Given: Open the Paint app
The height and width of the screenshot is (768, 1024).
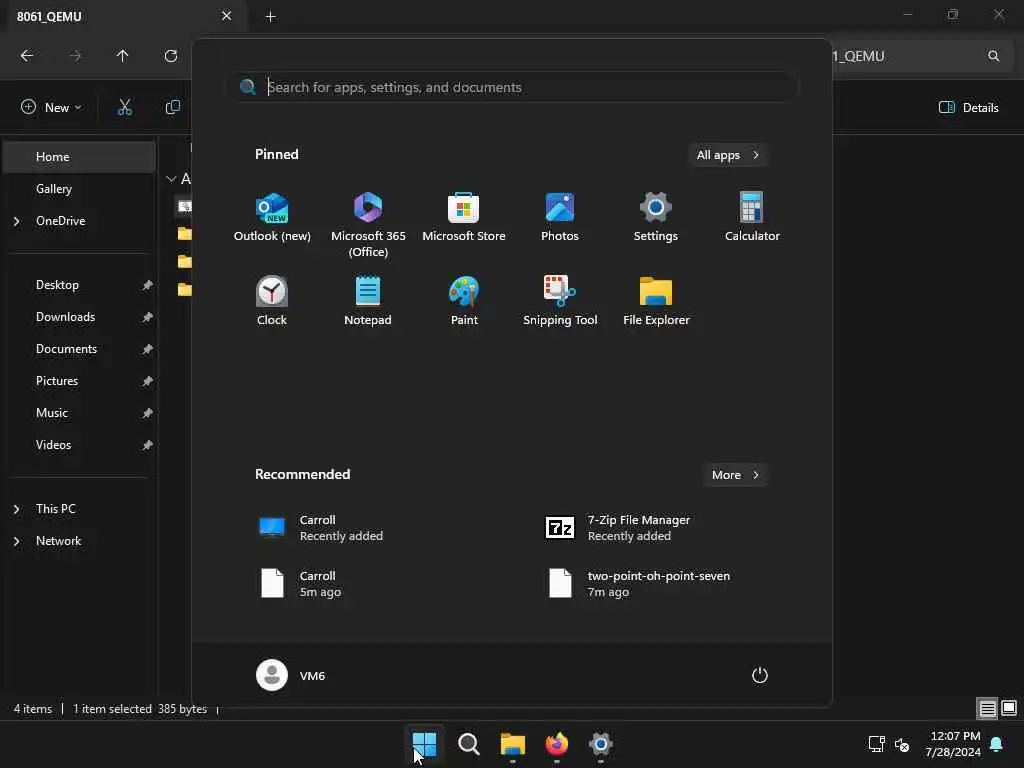Looking at the screenshot, I should [x=464, y=302].
